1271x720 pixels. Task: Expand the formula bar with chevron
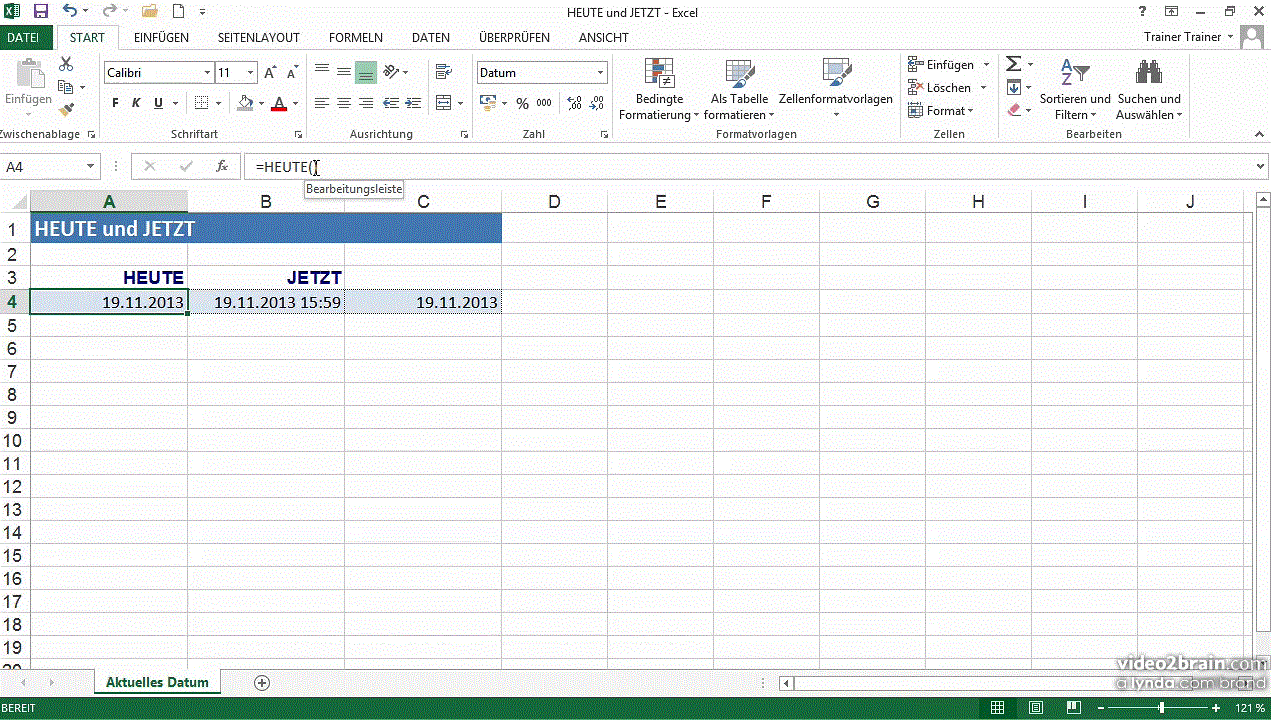point(1261,167)
